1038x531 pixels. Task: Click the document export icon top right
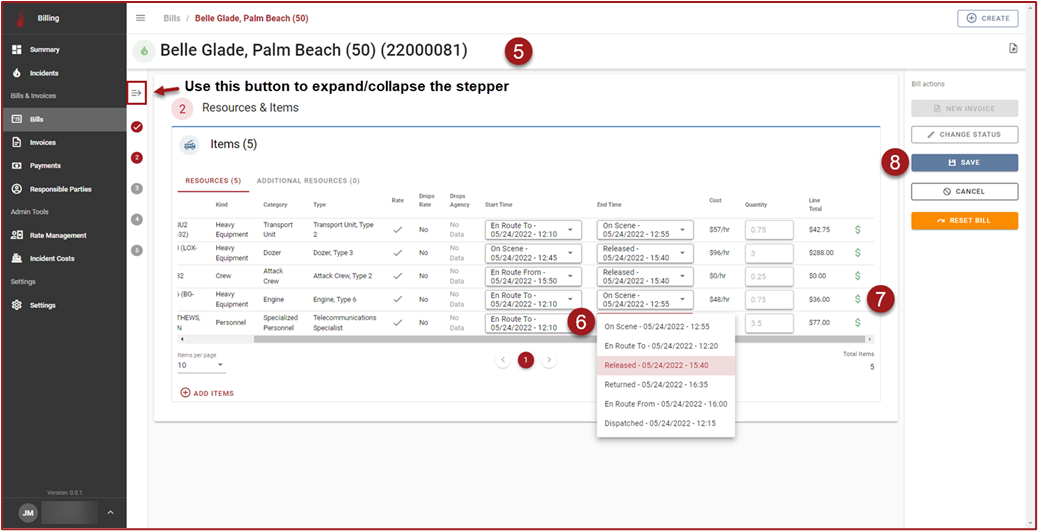tap(1013, 49)
